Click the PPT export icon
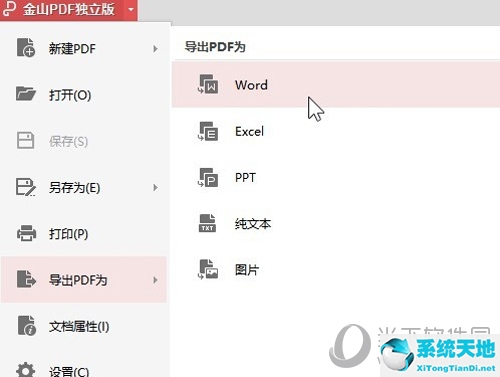This screenshot has height=377, width=500. coord(208,177)
